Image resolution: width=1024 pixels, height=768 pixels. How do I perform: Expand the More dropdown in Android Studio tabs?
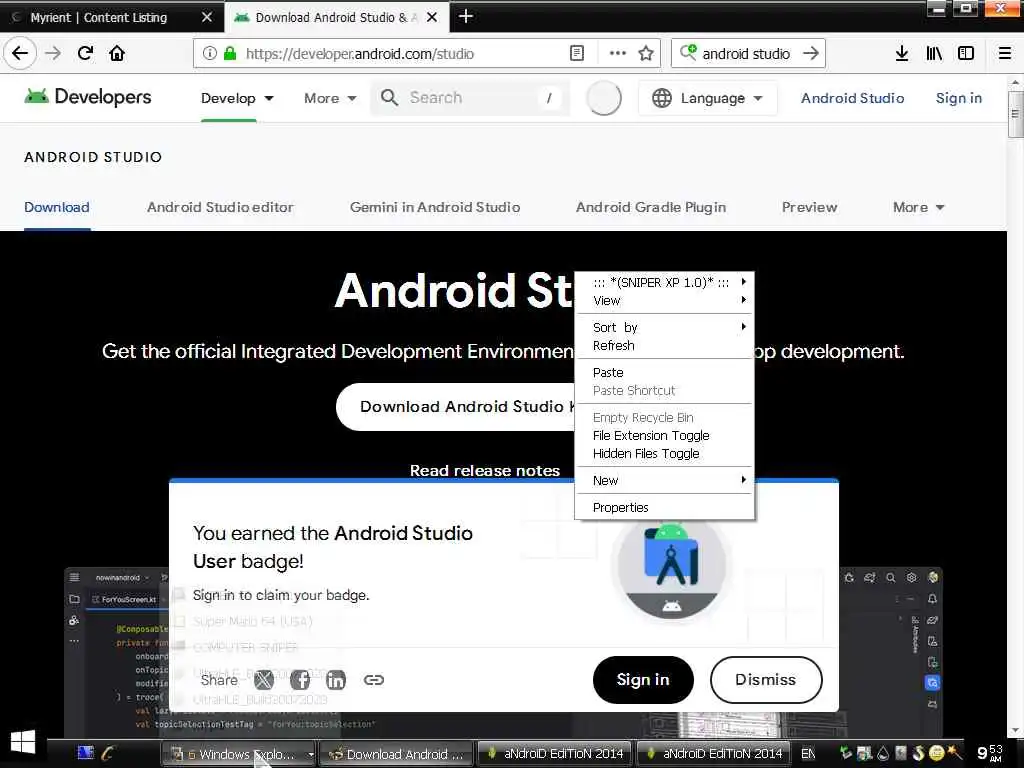pos(918,207)
